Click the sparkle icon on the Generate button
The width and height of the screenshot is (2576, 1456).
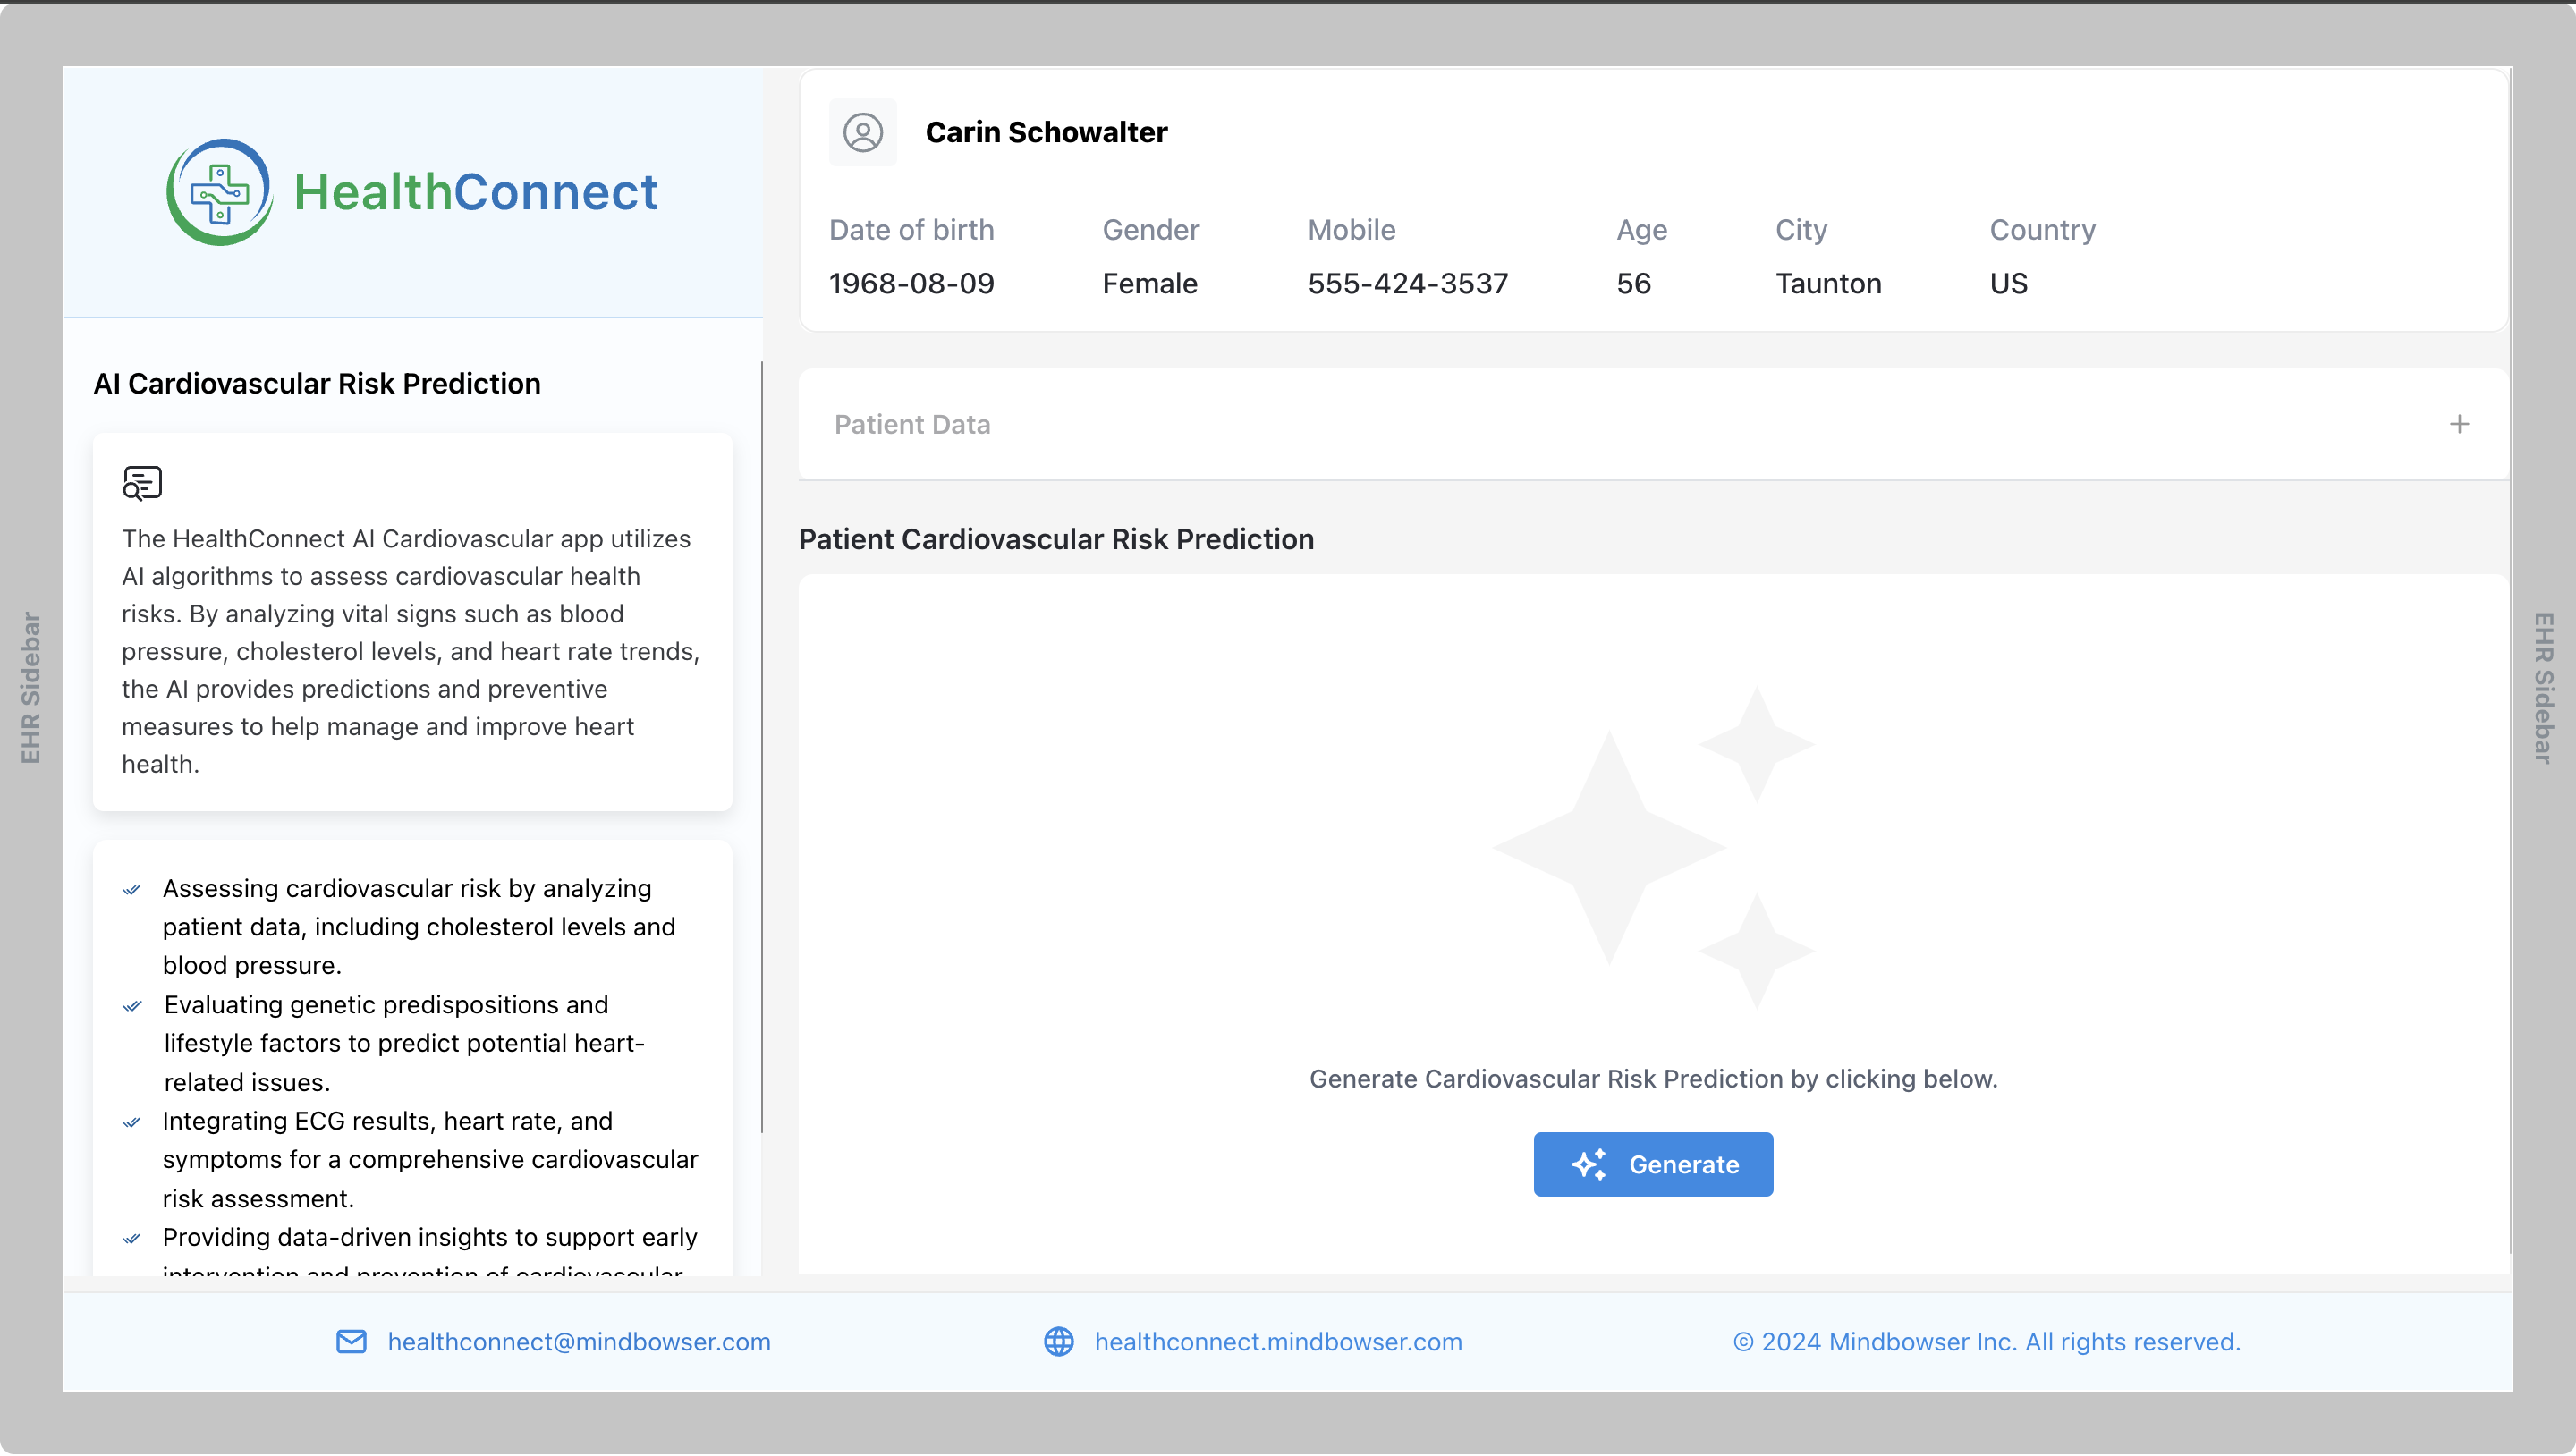coord(1588,1164)
